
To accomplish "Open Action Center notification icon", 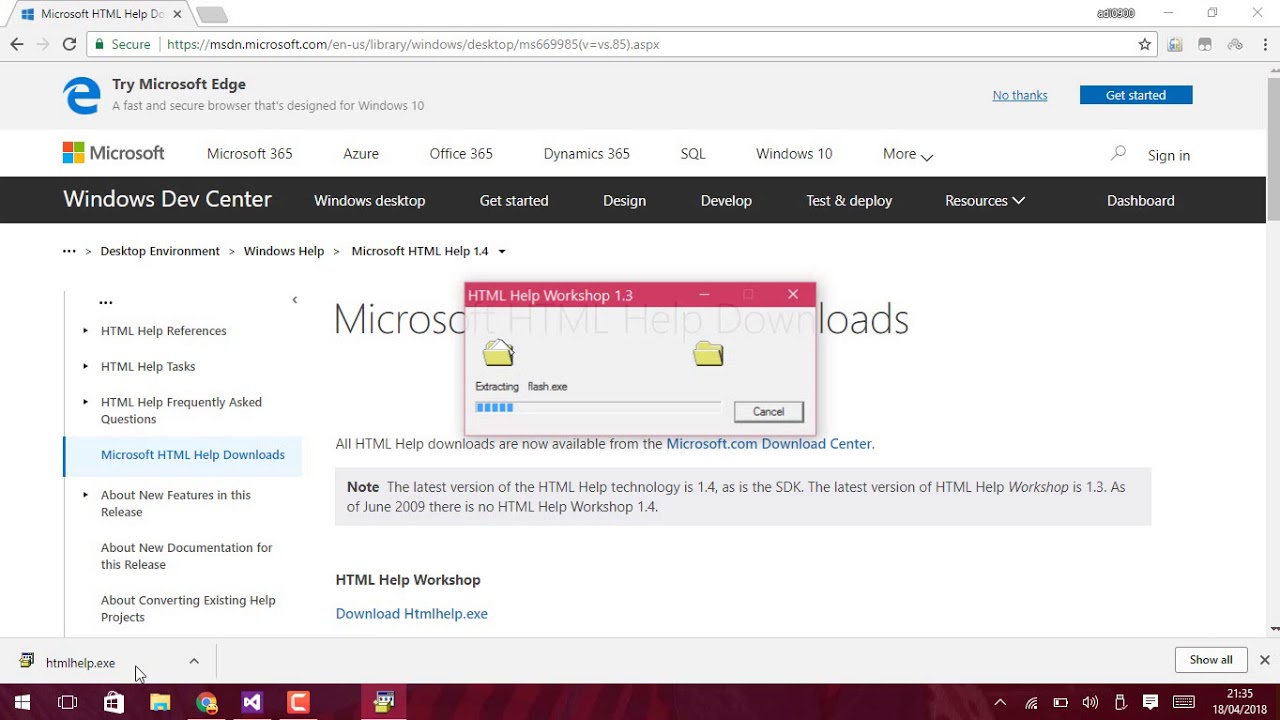I will point(1150,702).
